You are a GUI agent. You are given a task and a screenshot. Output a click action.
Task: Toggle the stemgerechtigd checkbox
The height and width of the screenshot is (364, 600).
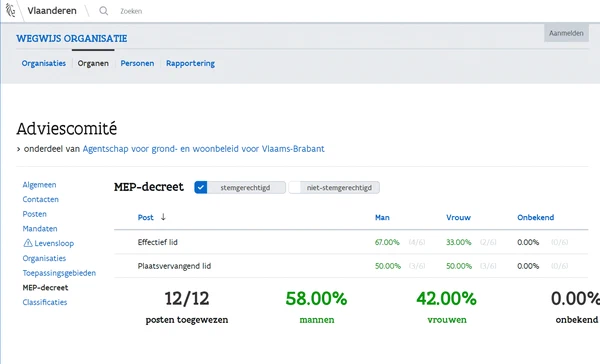click(x=201, y=188)
